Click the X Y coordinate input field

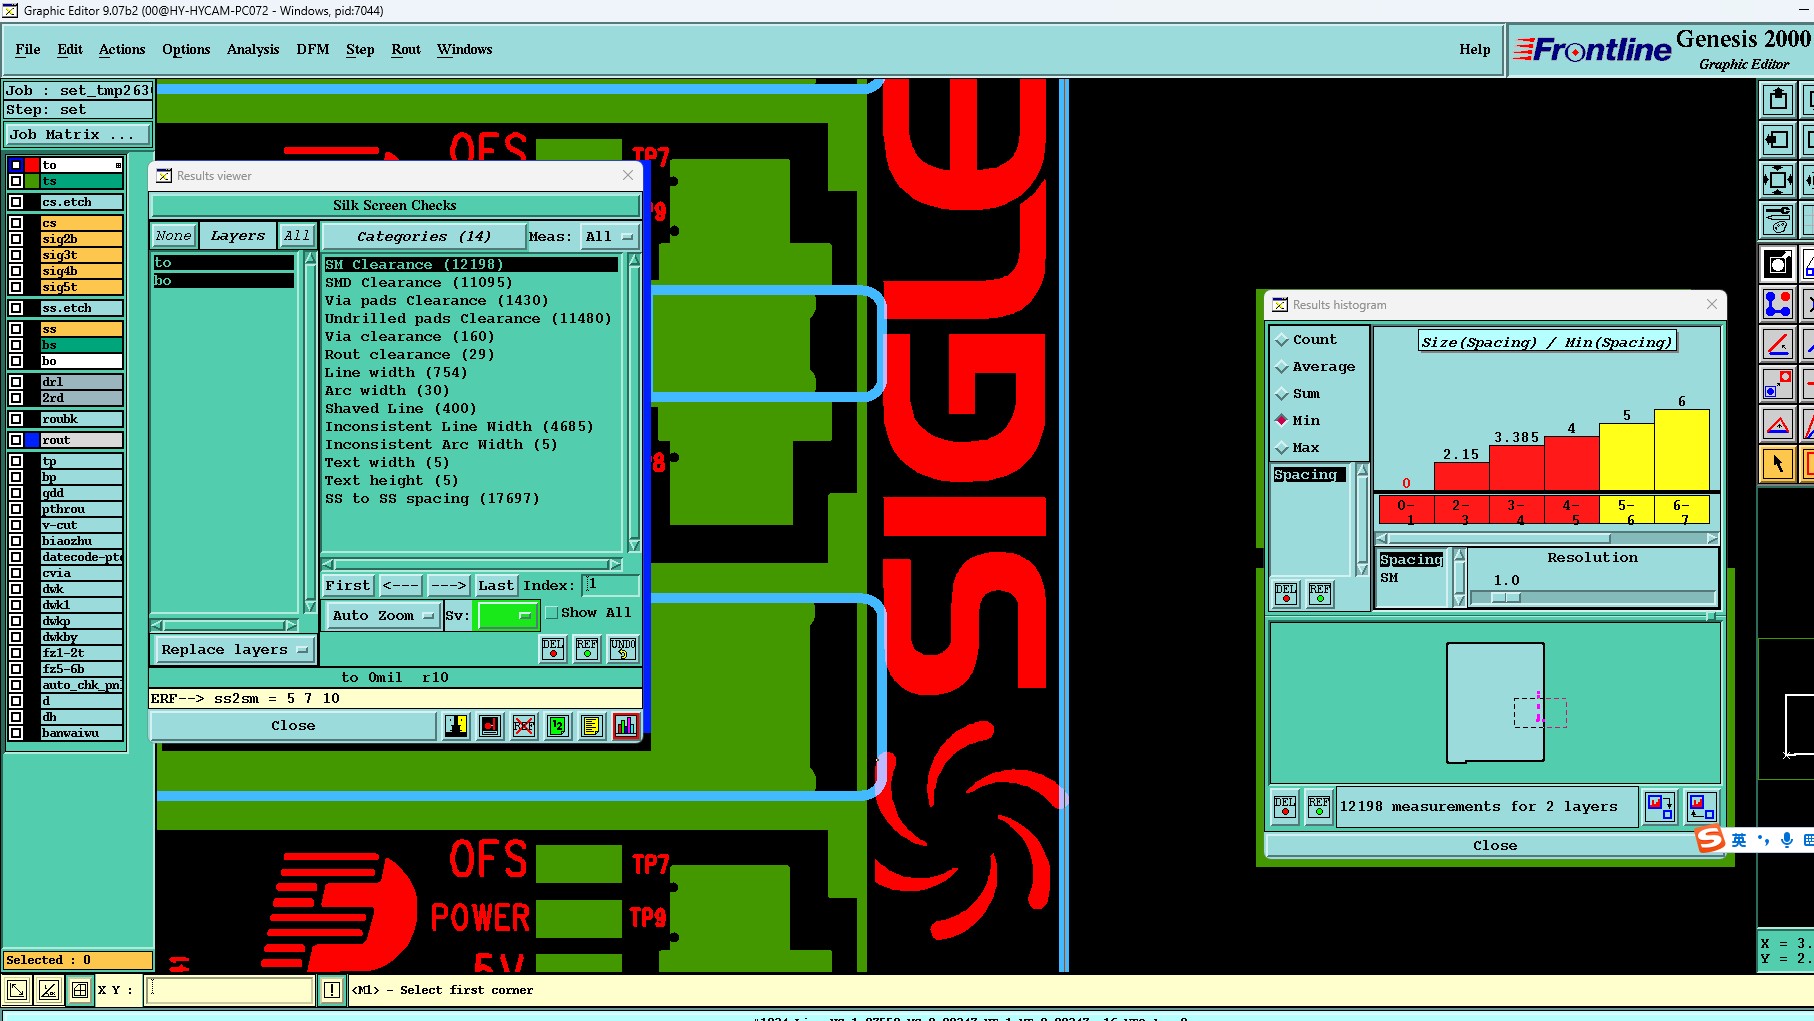click(x=230, y=990)
